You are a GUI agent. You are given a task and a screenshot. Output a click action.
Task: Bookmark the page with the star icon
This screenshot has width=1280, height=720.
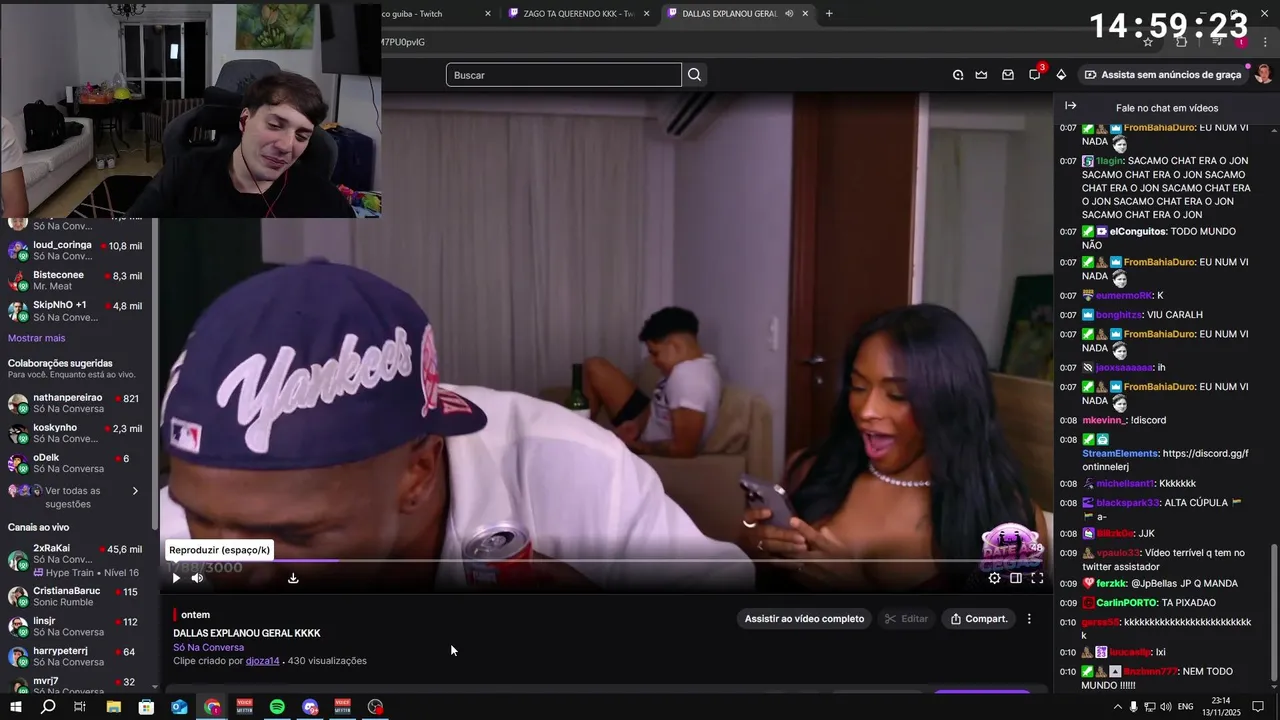click(1148, 42)
